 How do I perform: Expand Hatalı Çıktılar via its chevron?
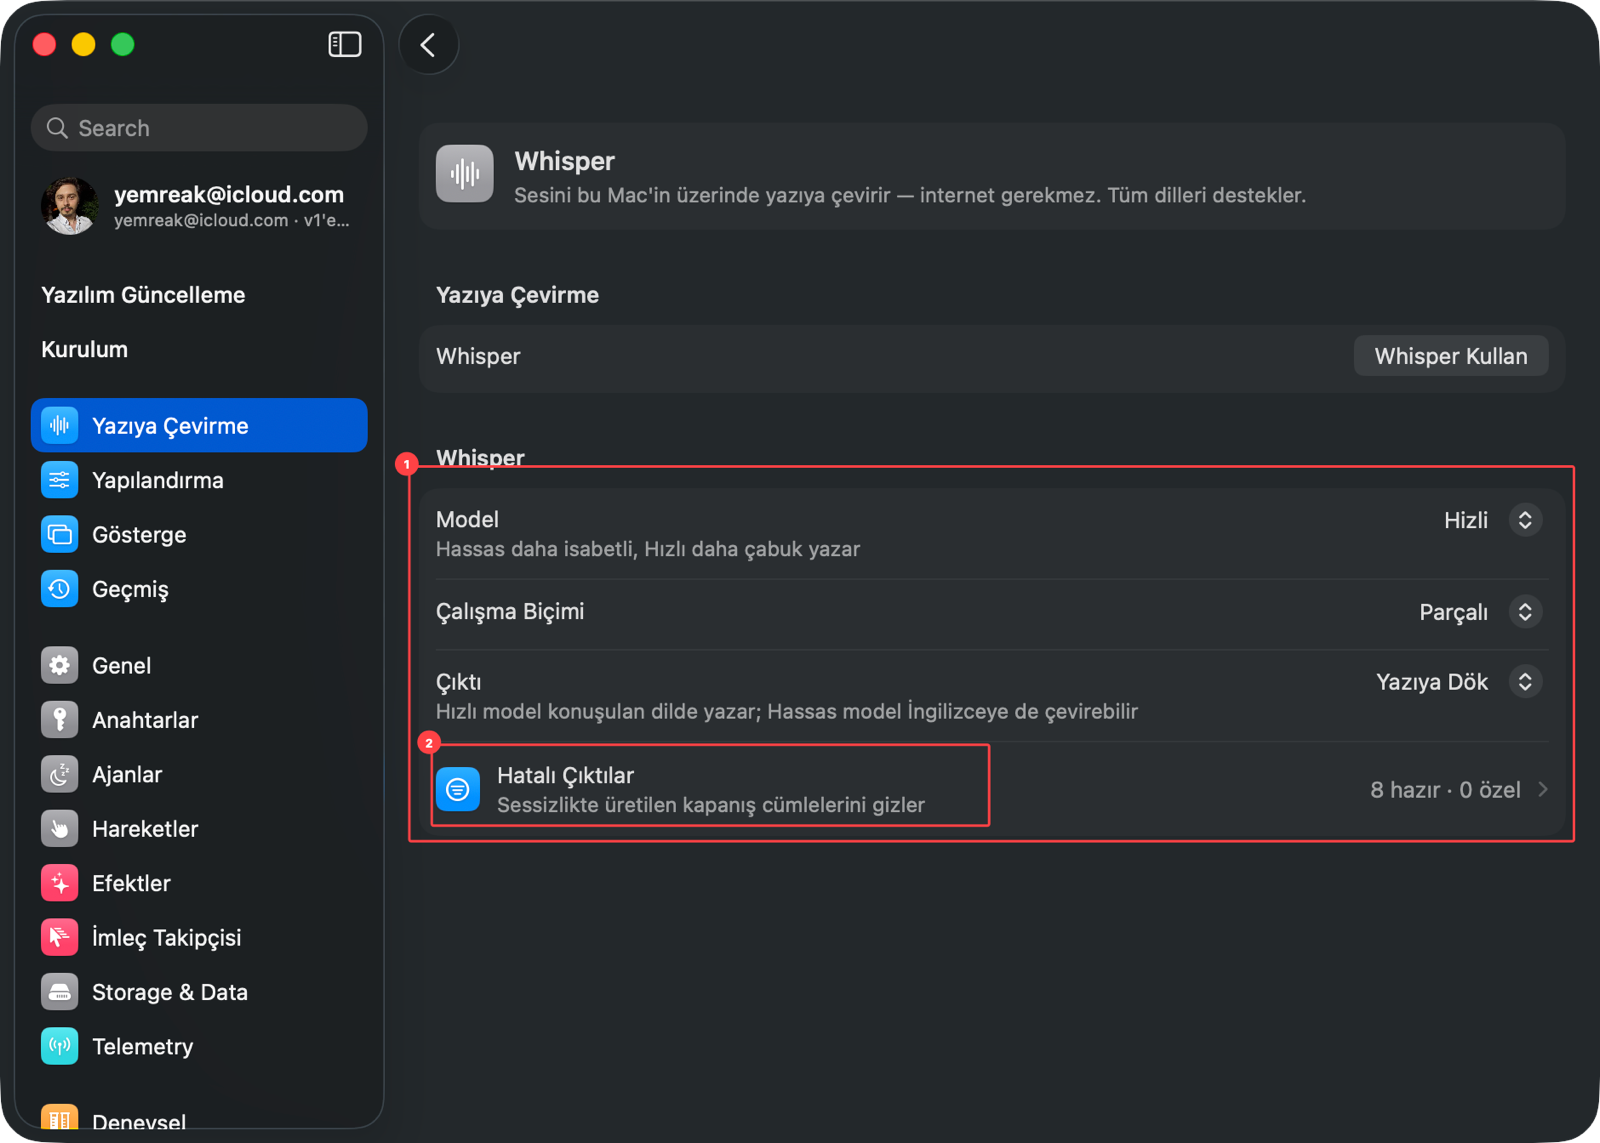tap(1543, 790)
